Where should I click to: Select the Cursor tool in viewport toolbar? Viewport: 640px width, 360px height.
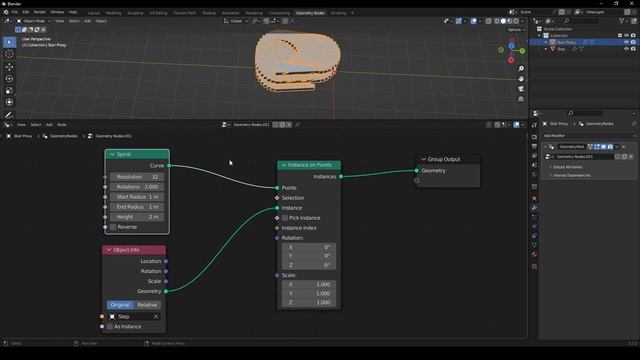coord(9,54)
